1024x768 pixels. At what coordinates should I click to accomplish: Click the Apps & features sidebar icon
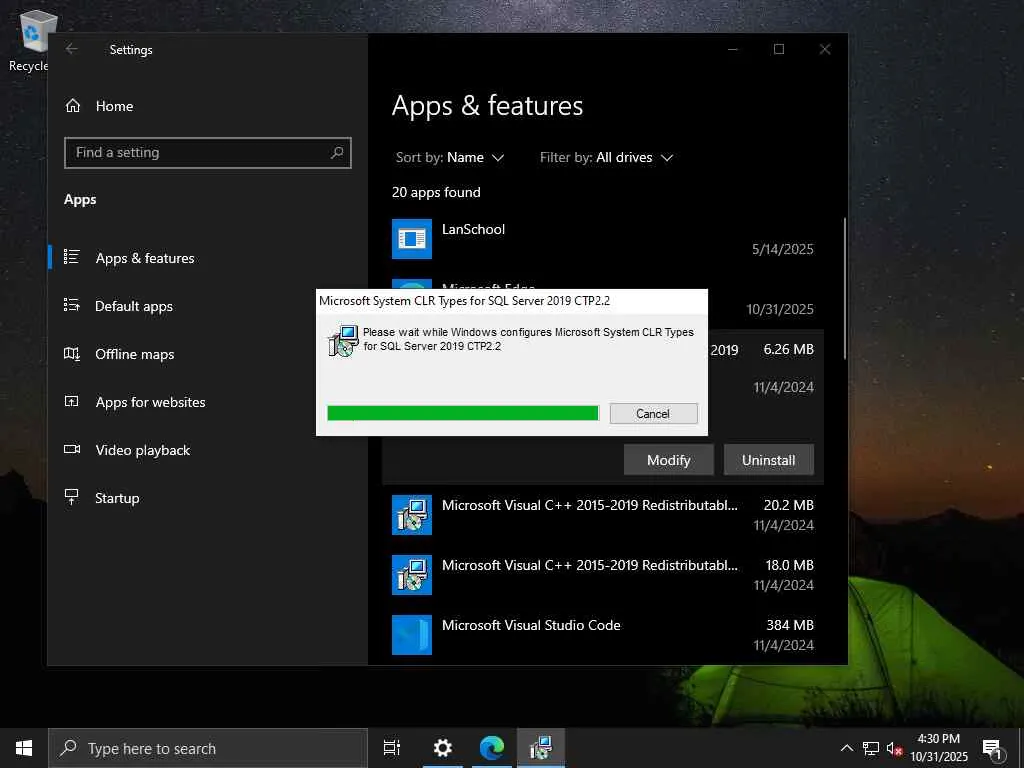(x=72, y=257)
